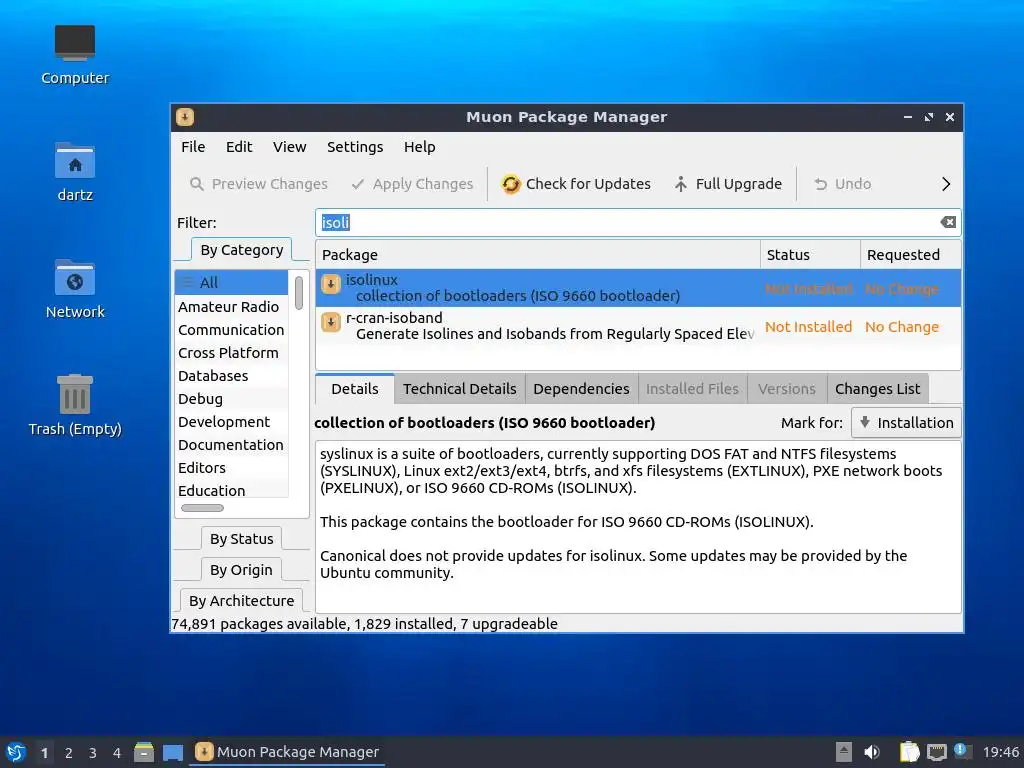Clear the filter text with the erase icon
The image size is (1024, 768).
(x=948, y=222)
